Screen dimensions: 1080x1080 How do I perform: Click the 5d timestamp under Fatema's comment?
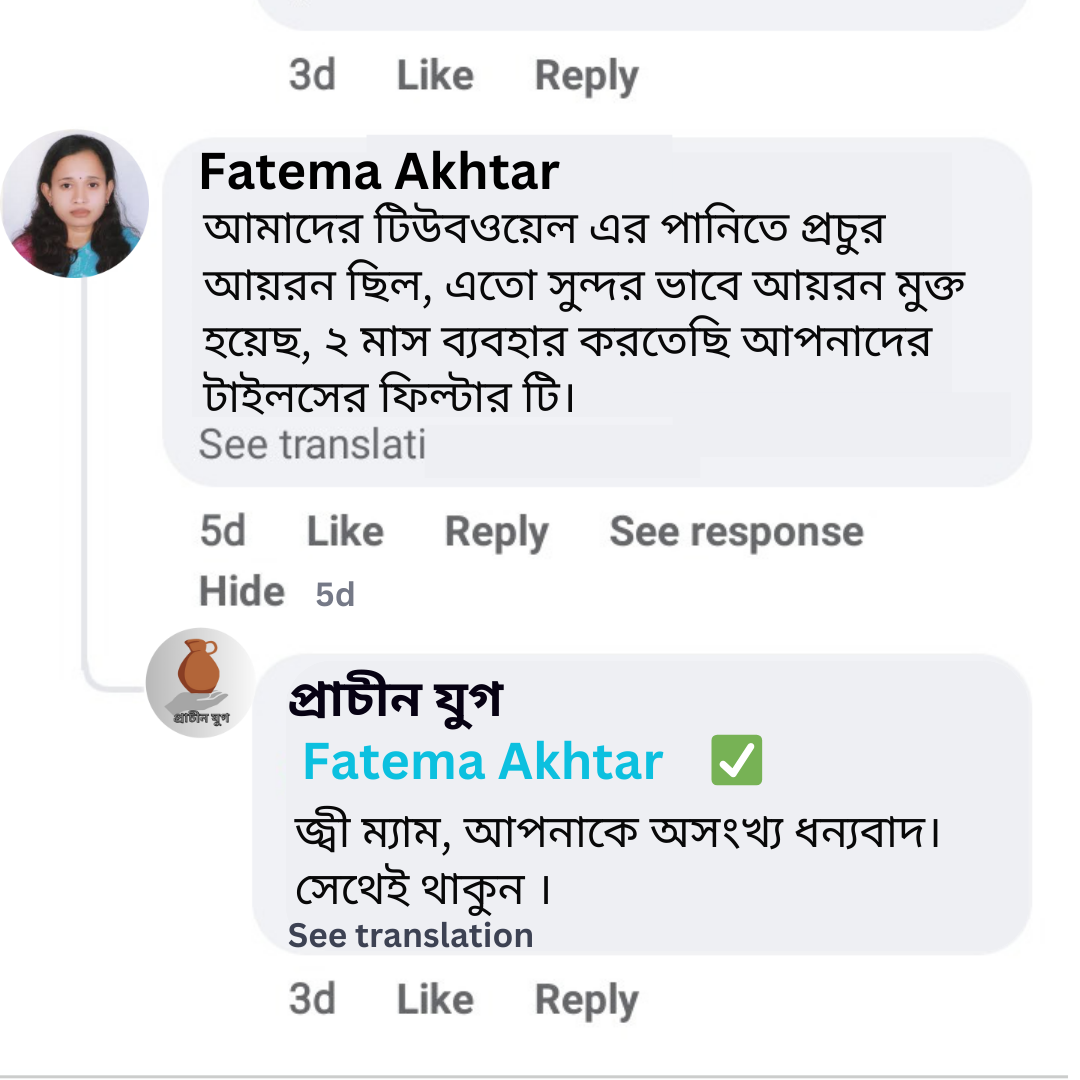click(223, 531)
